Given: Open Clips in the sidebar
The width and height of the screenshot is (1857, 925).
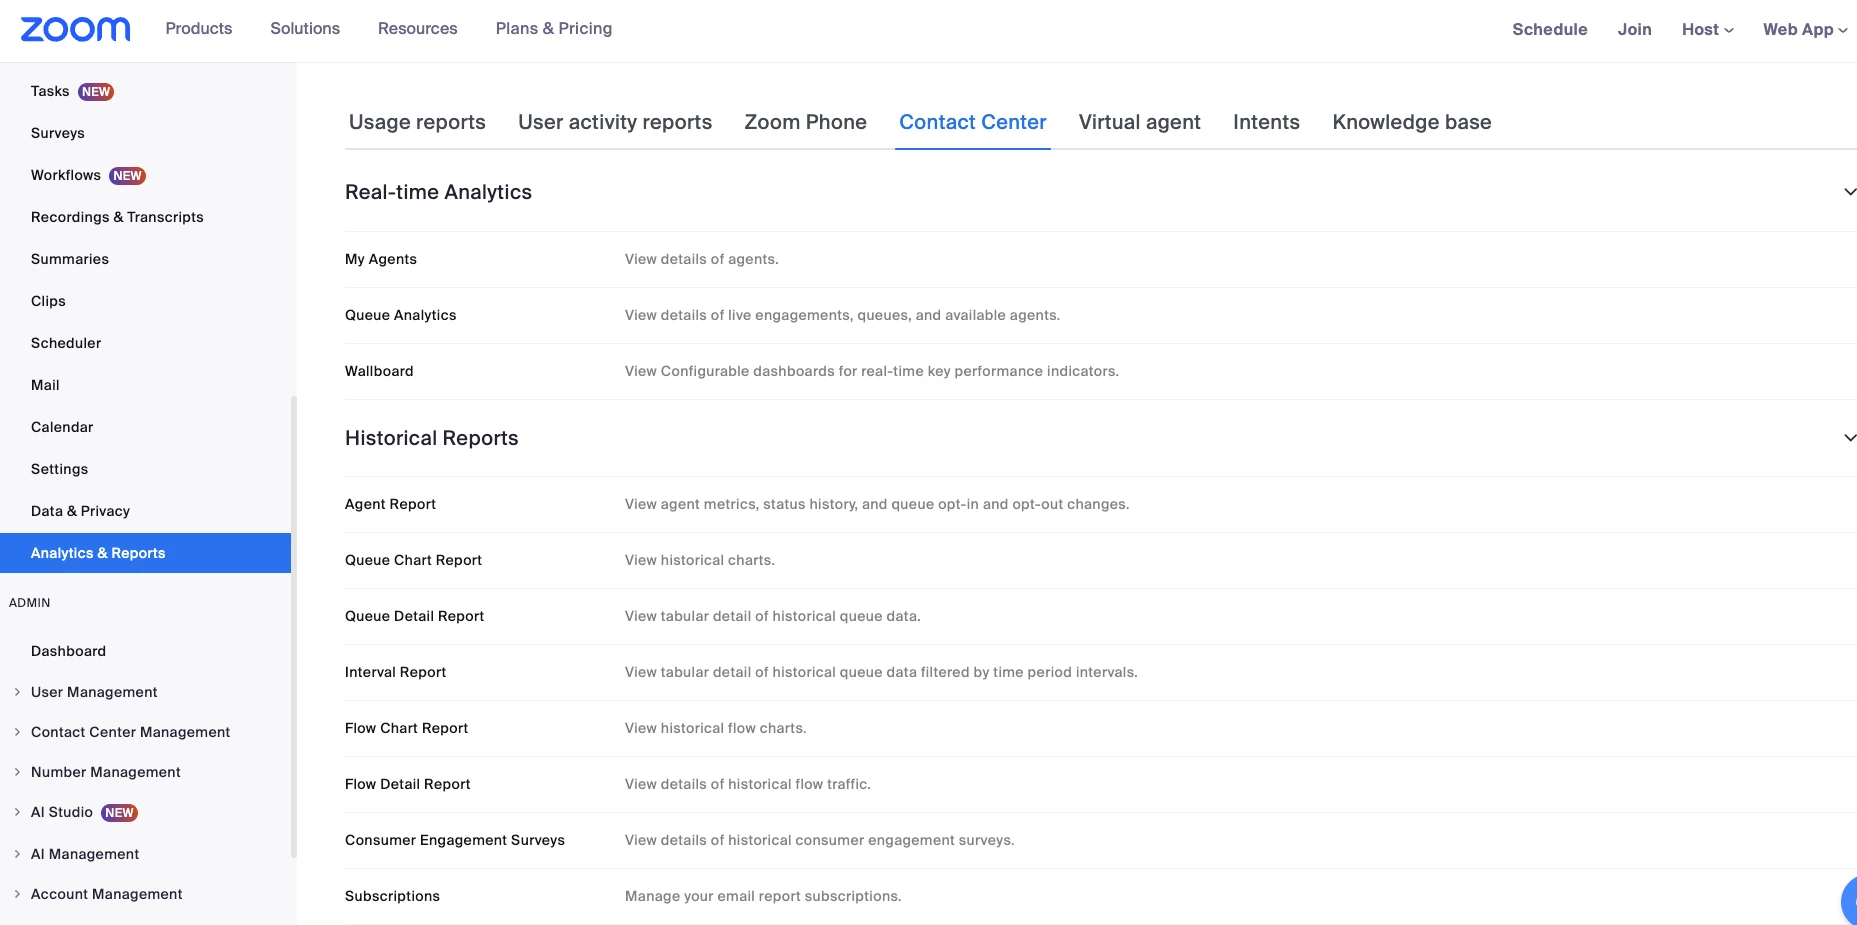Looking at the screenshot, I should click(48, 301).
